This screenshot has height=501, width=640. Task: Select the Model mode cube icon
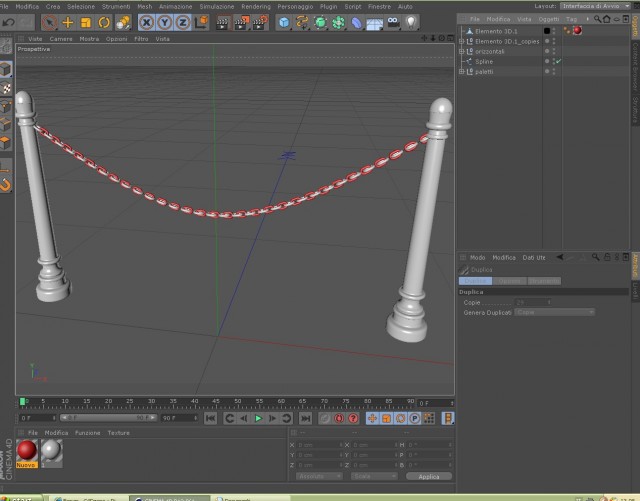[5, 69]
